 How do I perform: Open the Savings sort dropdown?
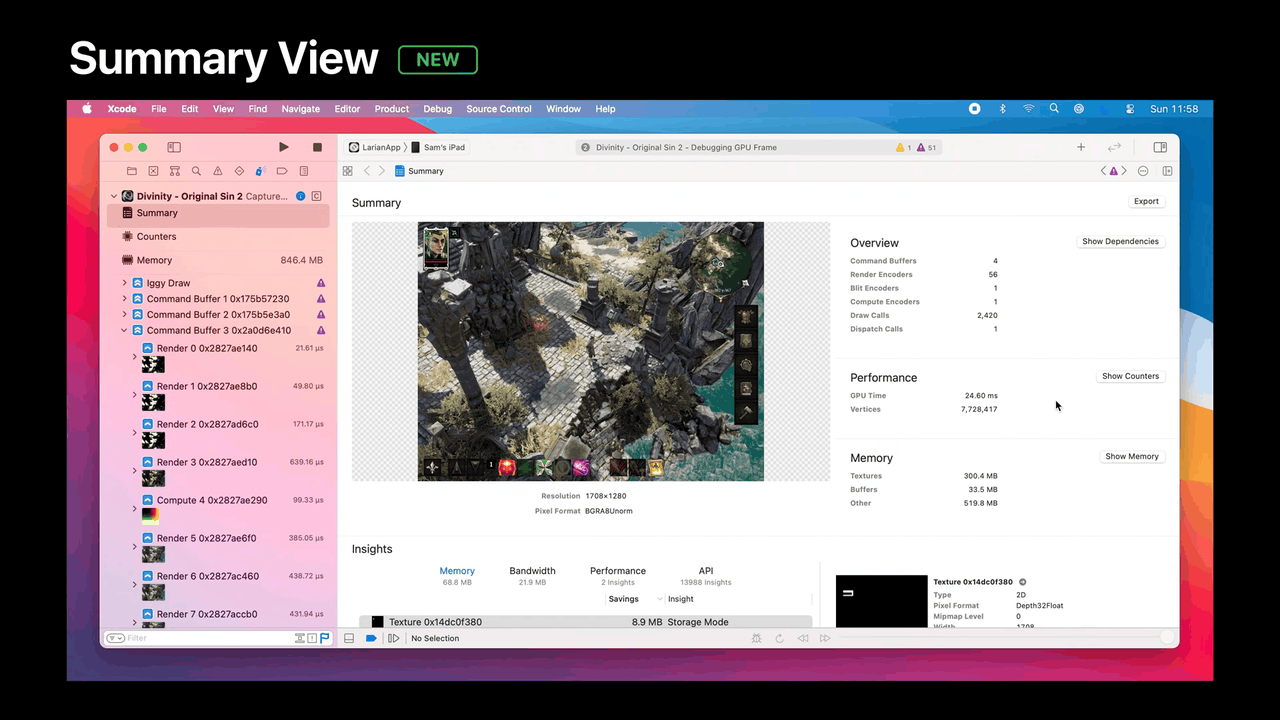point(635,599)
